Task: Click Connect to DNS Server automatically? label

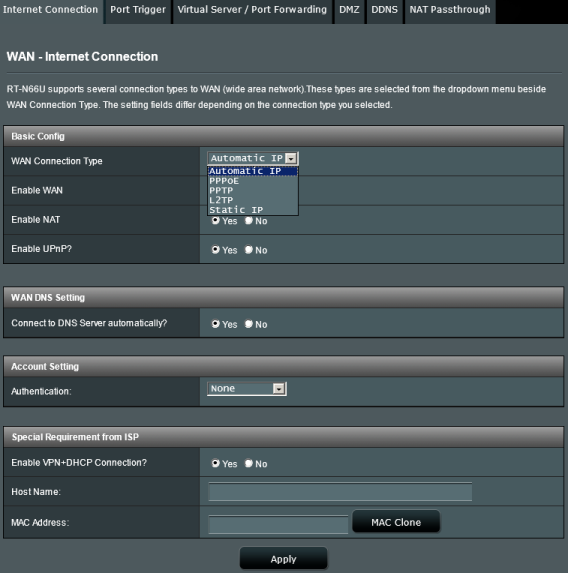Action: click(x=89, y=323)
